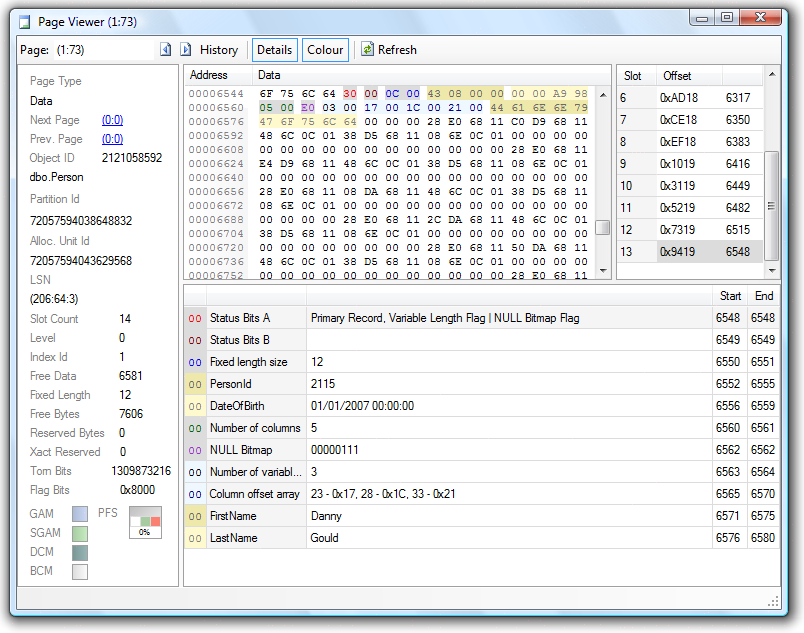Click the DCM colour swatch
The width and height of the screenshot is (804, 633).
point(80,552)
